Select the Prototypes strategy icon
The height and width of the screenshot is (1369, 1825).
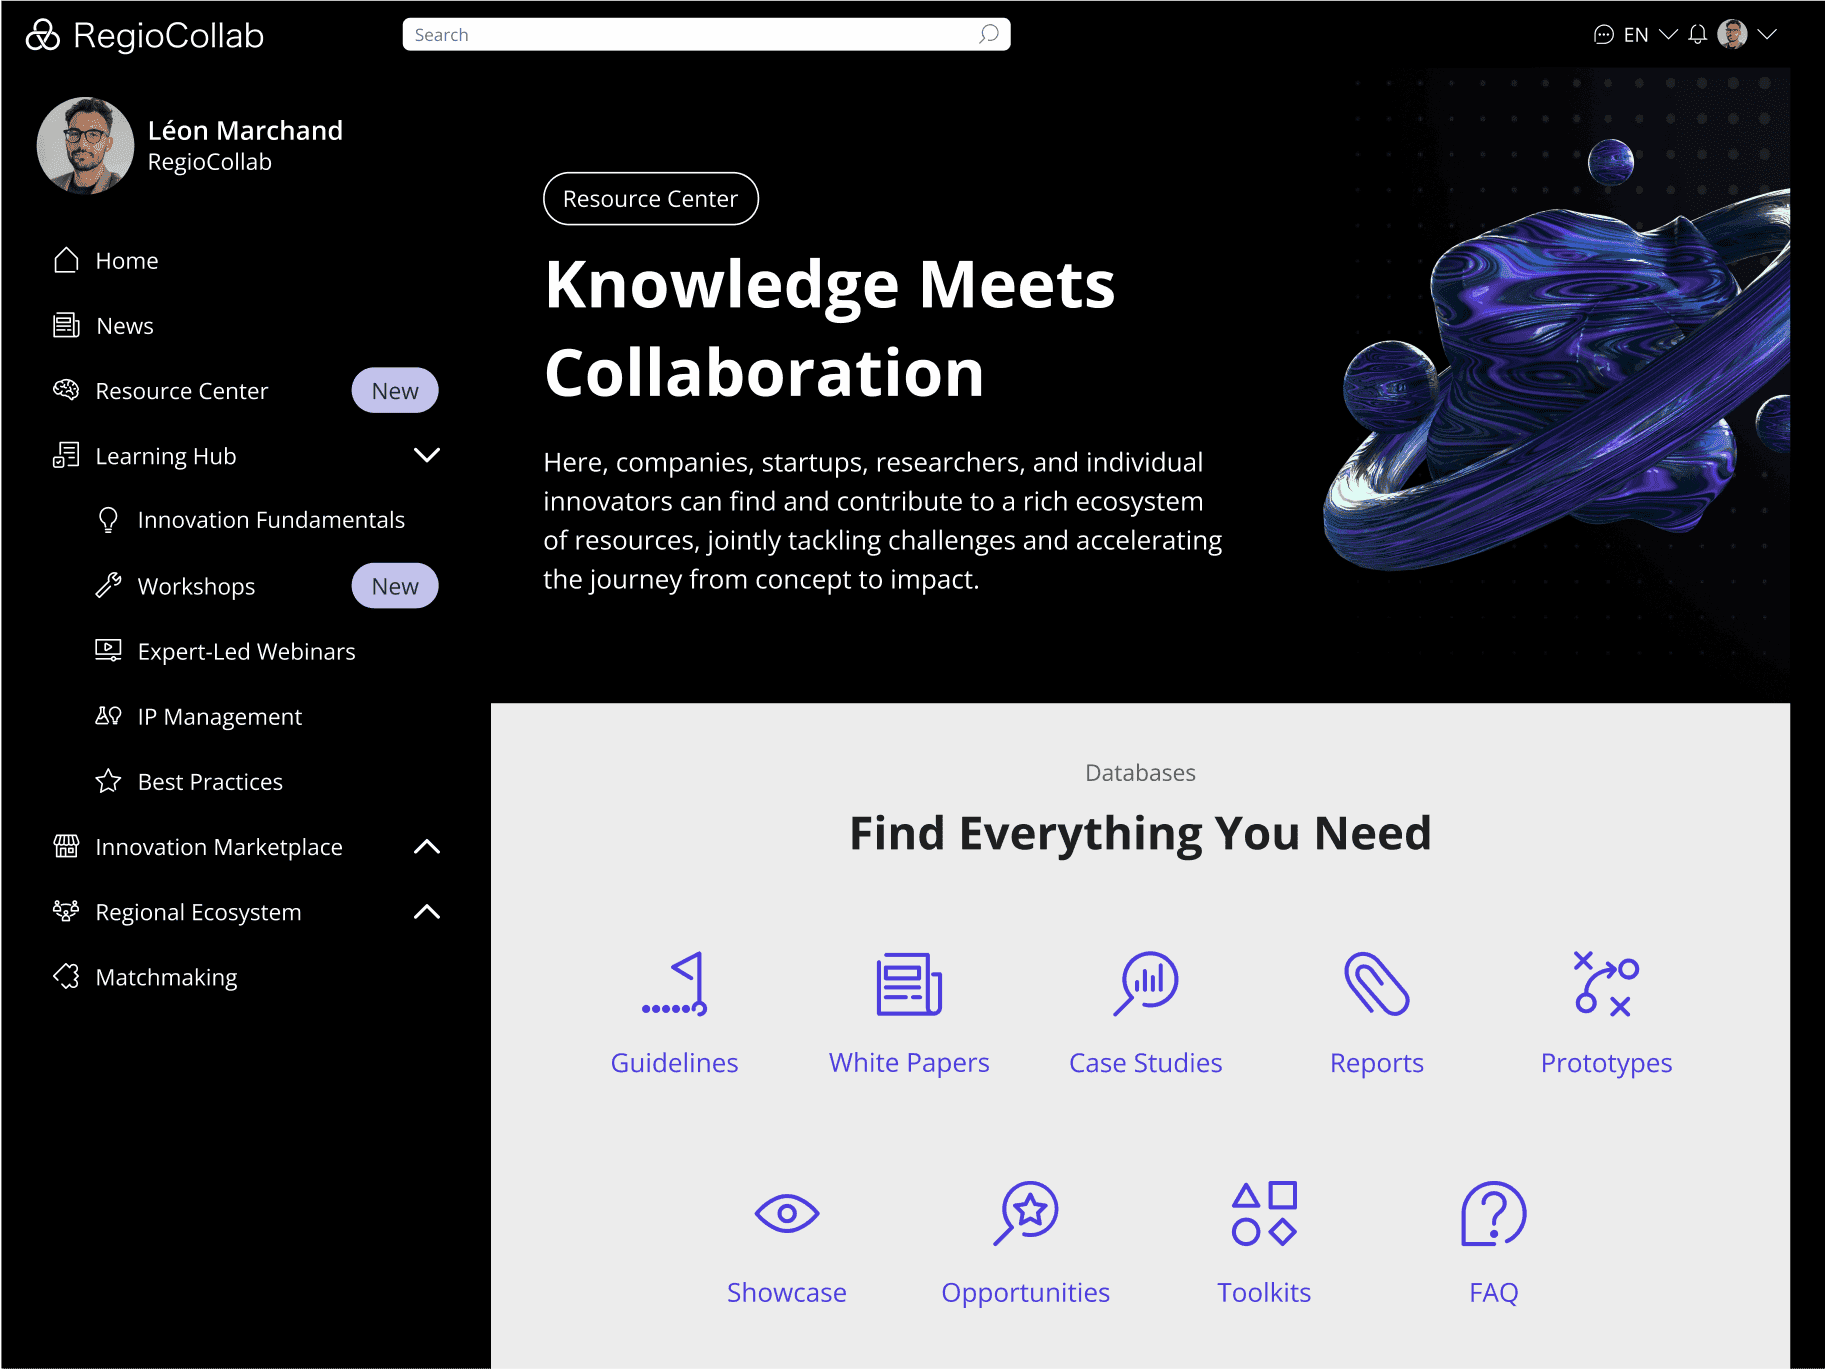pyautogui.click(x=1605, y=984)
